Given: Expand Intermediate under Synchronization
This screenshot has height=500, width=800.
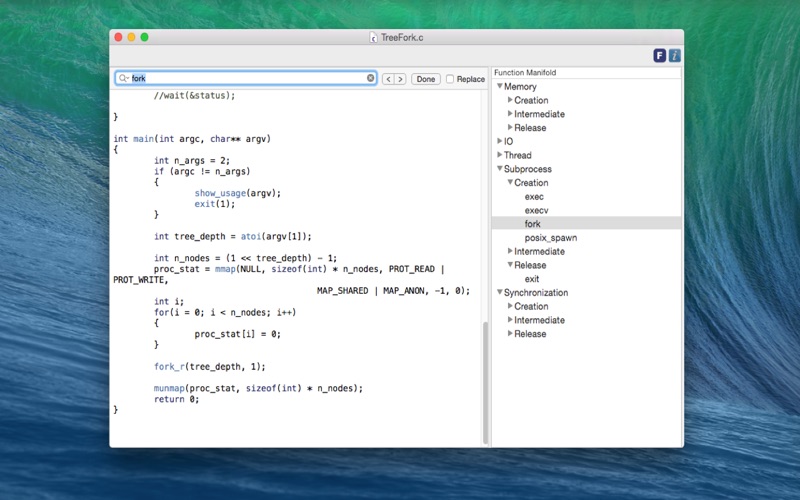Looking at the screenshot, I should point(510,320).
